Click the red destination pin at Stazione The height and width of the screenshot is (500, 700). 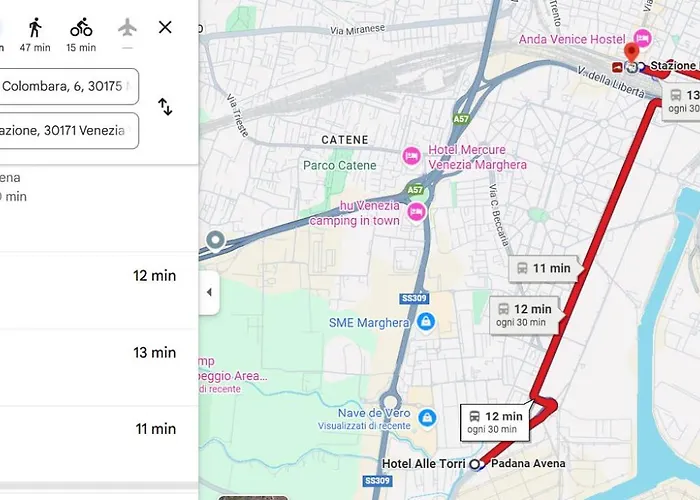click(x=631, y=53)
